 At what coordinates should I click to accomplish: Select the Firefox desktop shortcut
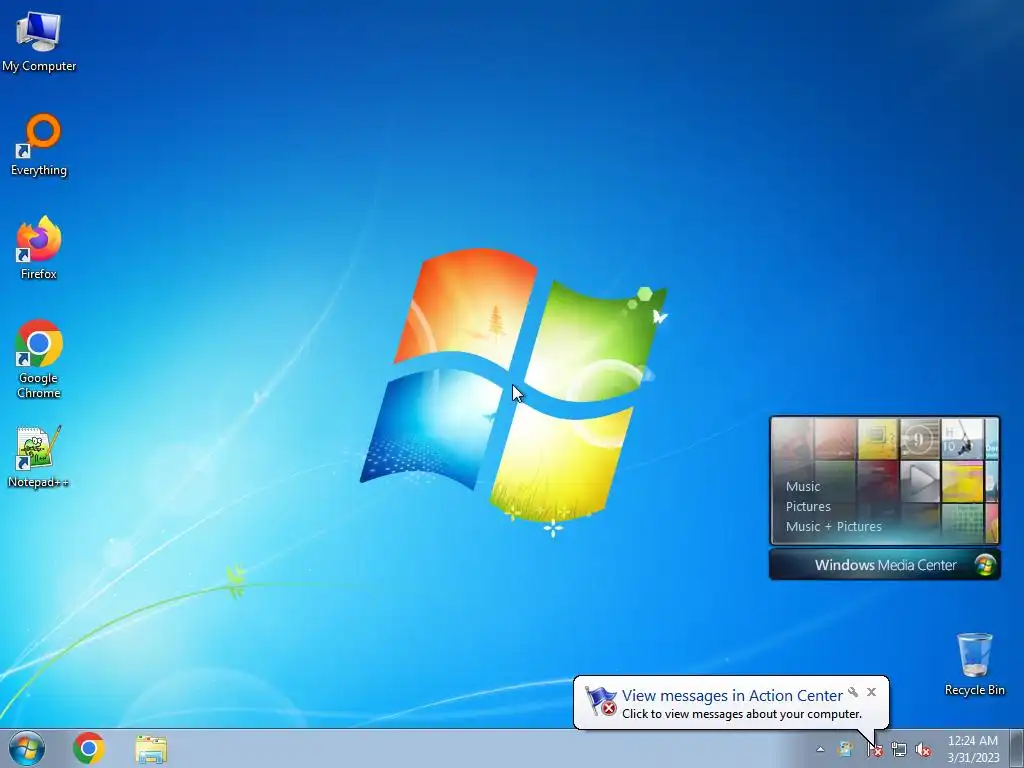click(39, 248)
